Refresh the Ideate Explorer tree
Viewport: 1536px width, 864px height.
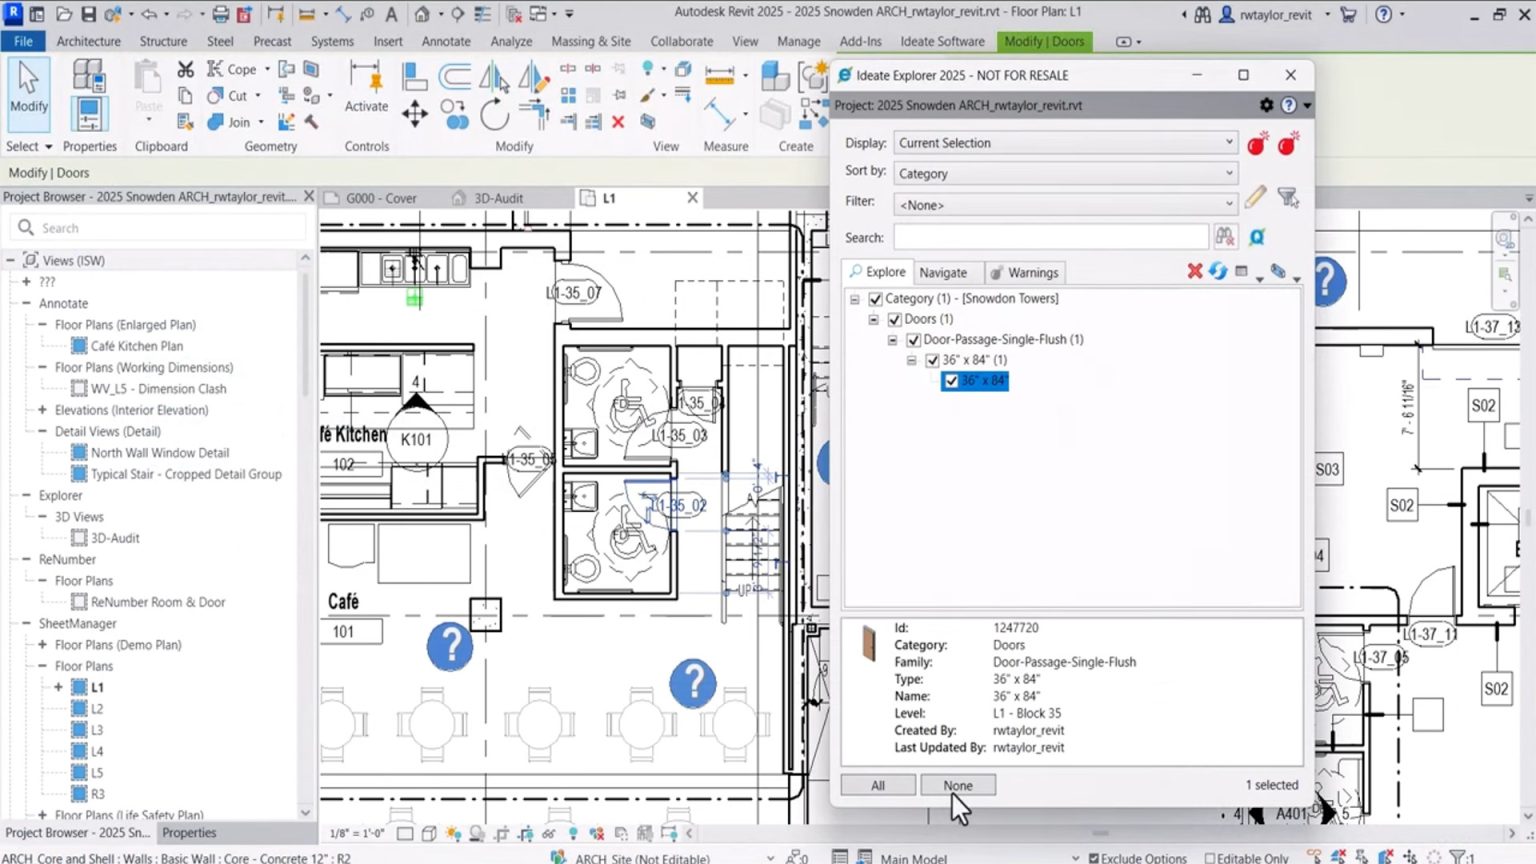1218,271
